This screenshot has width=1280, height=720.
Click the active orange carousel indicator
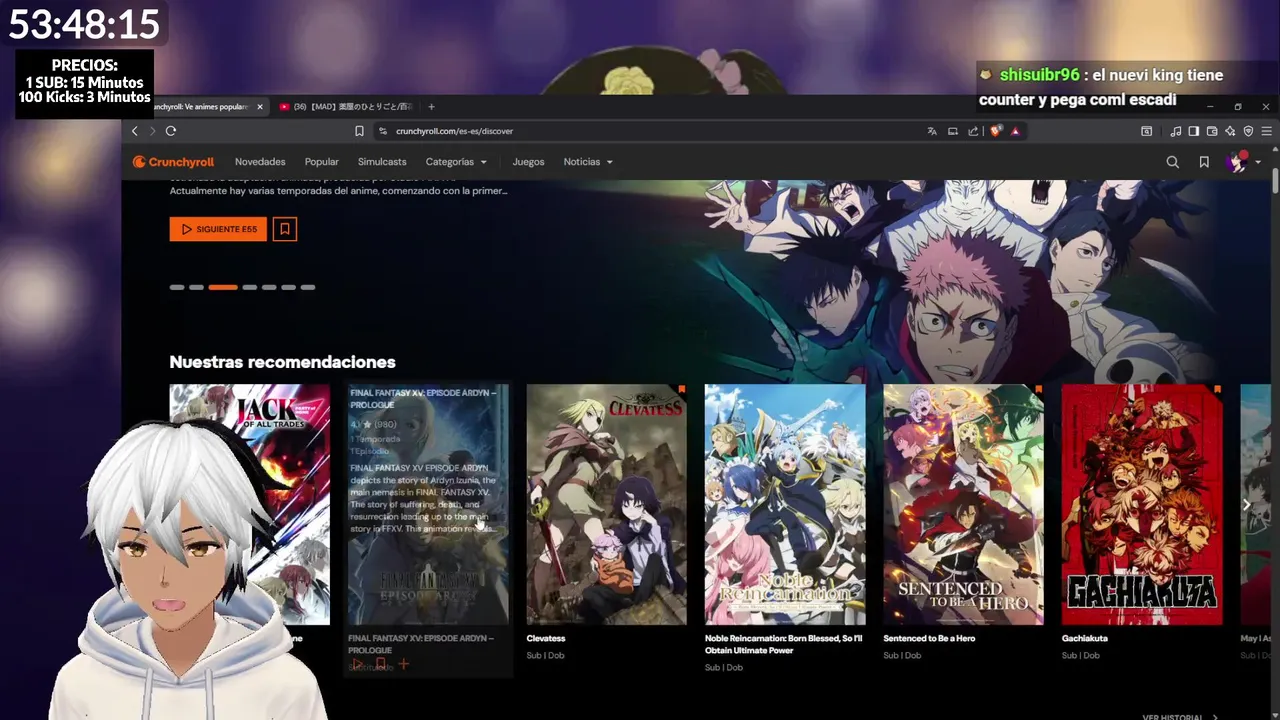223,287
